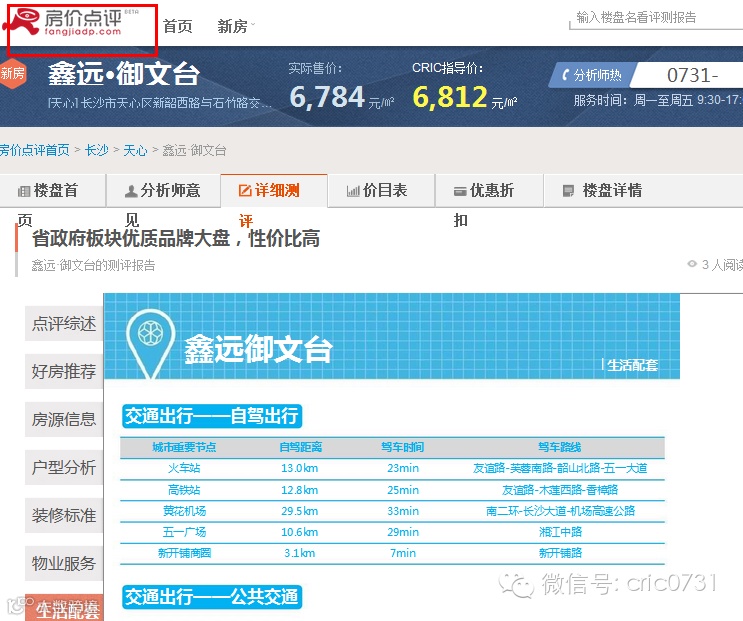The image size is (743, 621).
Task: Select the 详细测评 tab
Action: pyautogui.click(x=274, y=190)
